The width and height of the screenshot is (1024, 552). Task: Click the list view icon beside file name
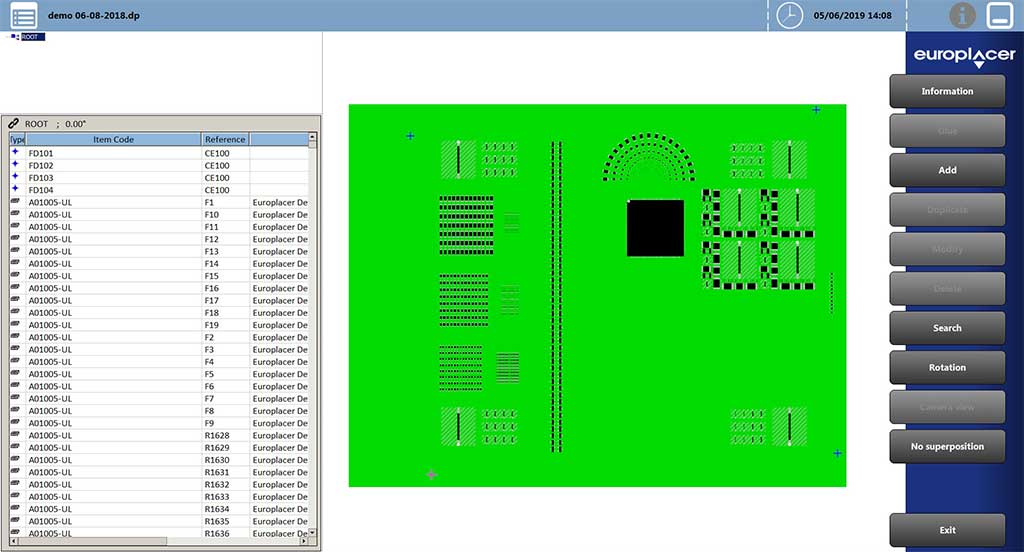pos(24,15)
